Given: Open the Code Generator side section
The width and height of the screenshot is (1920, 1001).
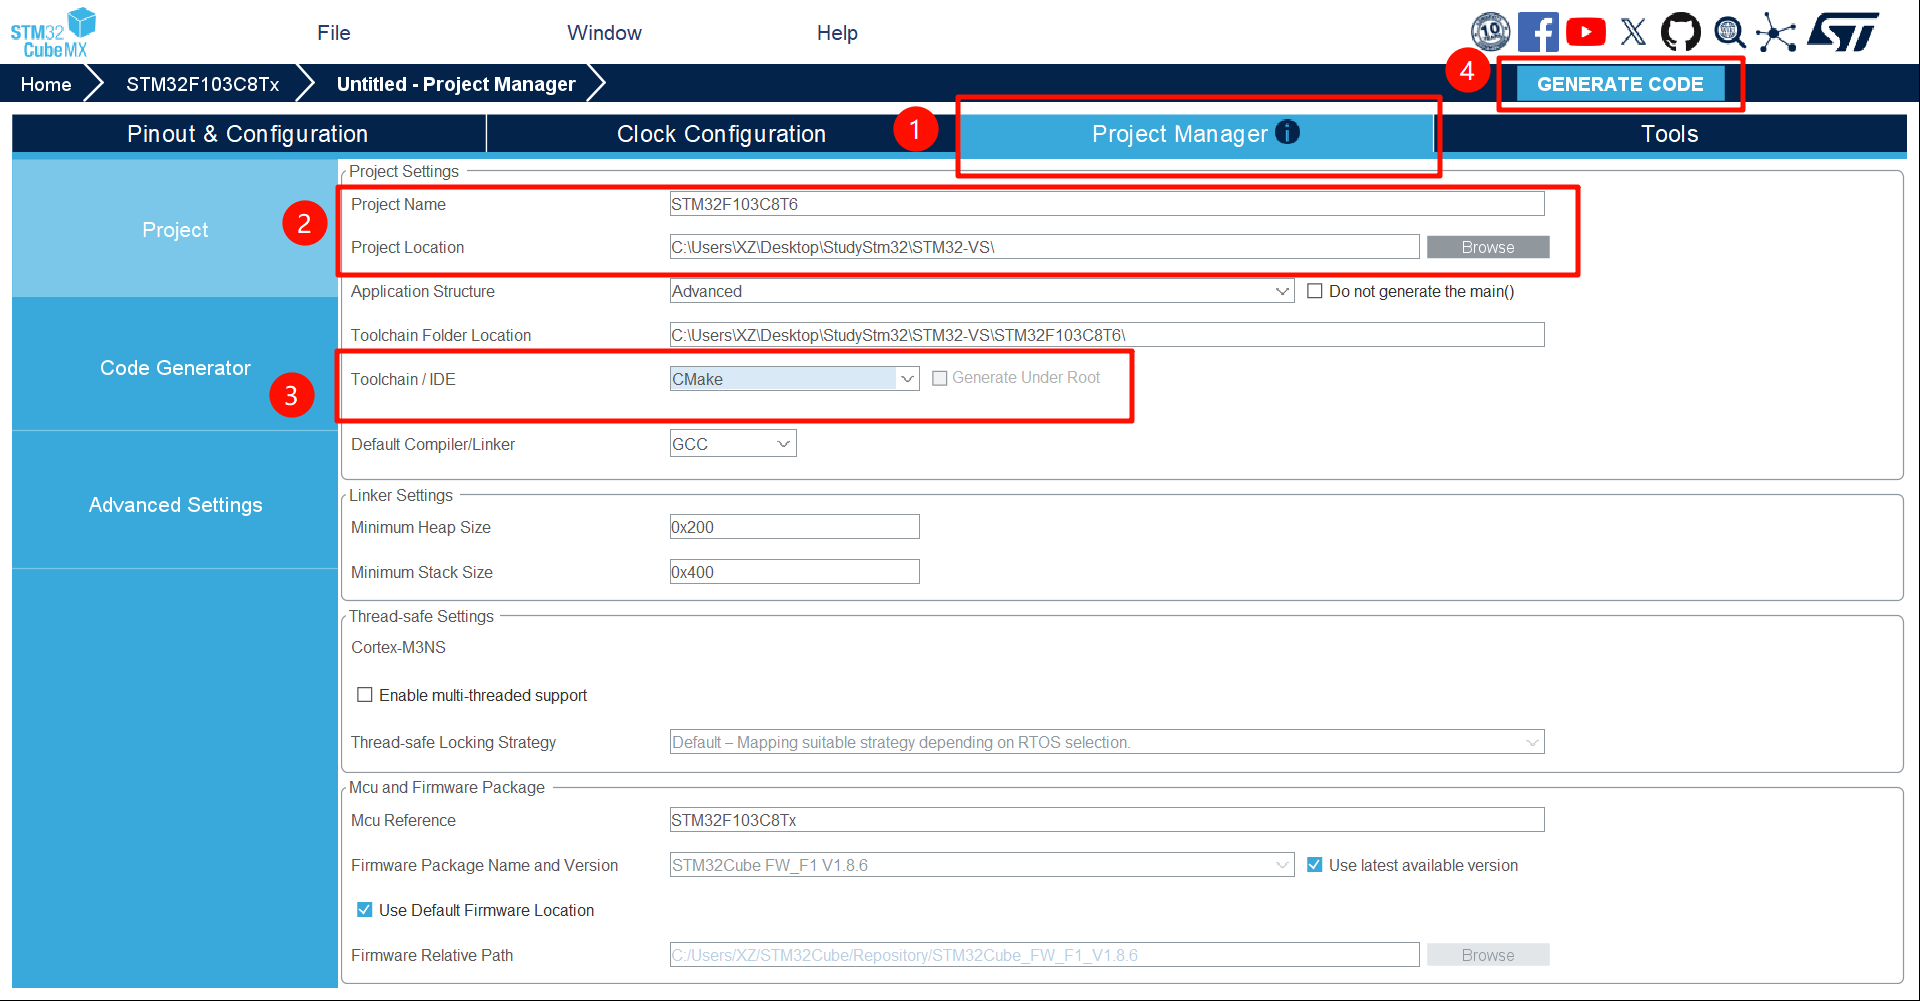Looking at the screenshot, I should pyautogui.click(x=175, y=367).
